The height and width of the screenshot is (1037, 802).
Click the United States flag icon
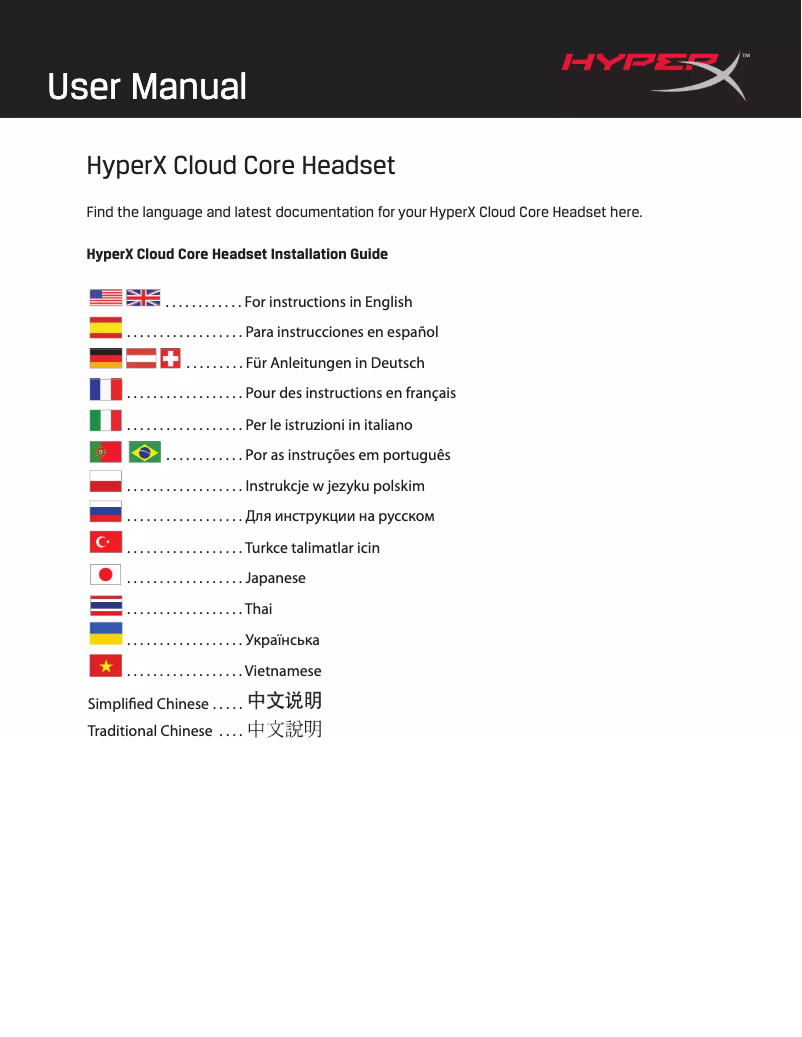pyautogui.click(x=103, y=296)
